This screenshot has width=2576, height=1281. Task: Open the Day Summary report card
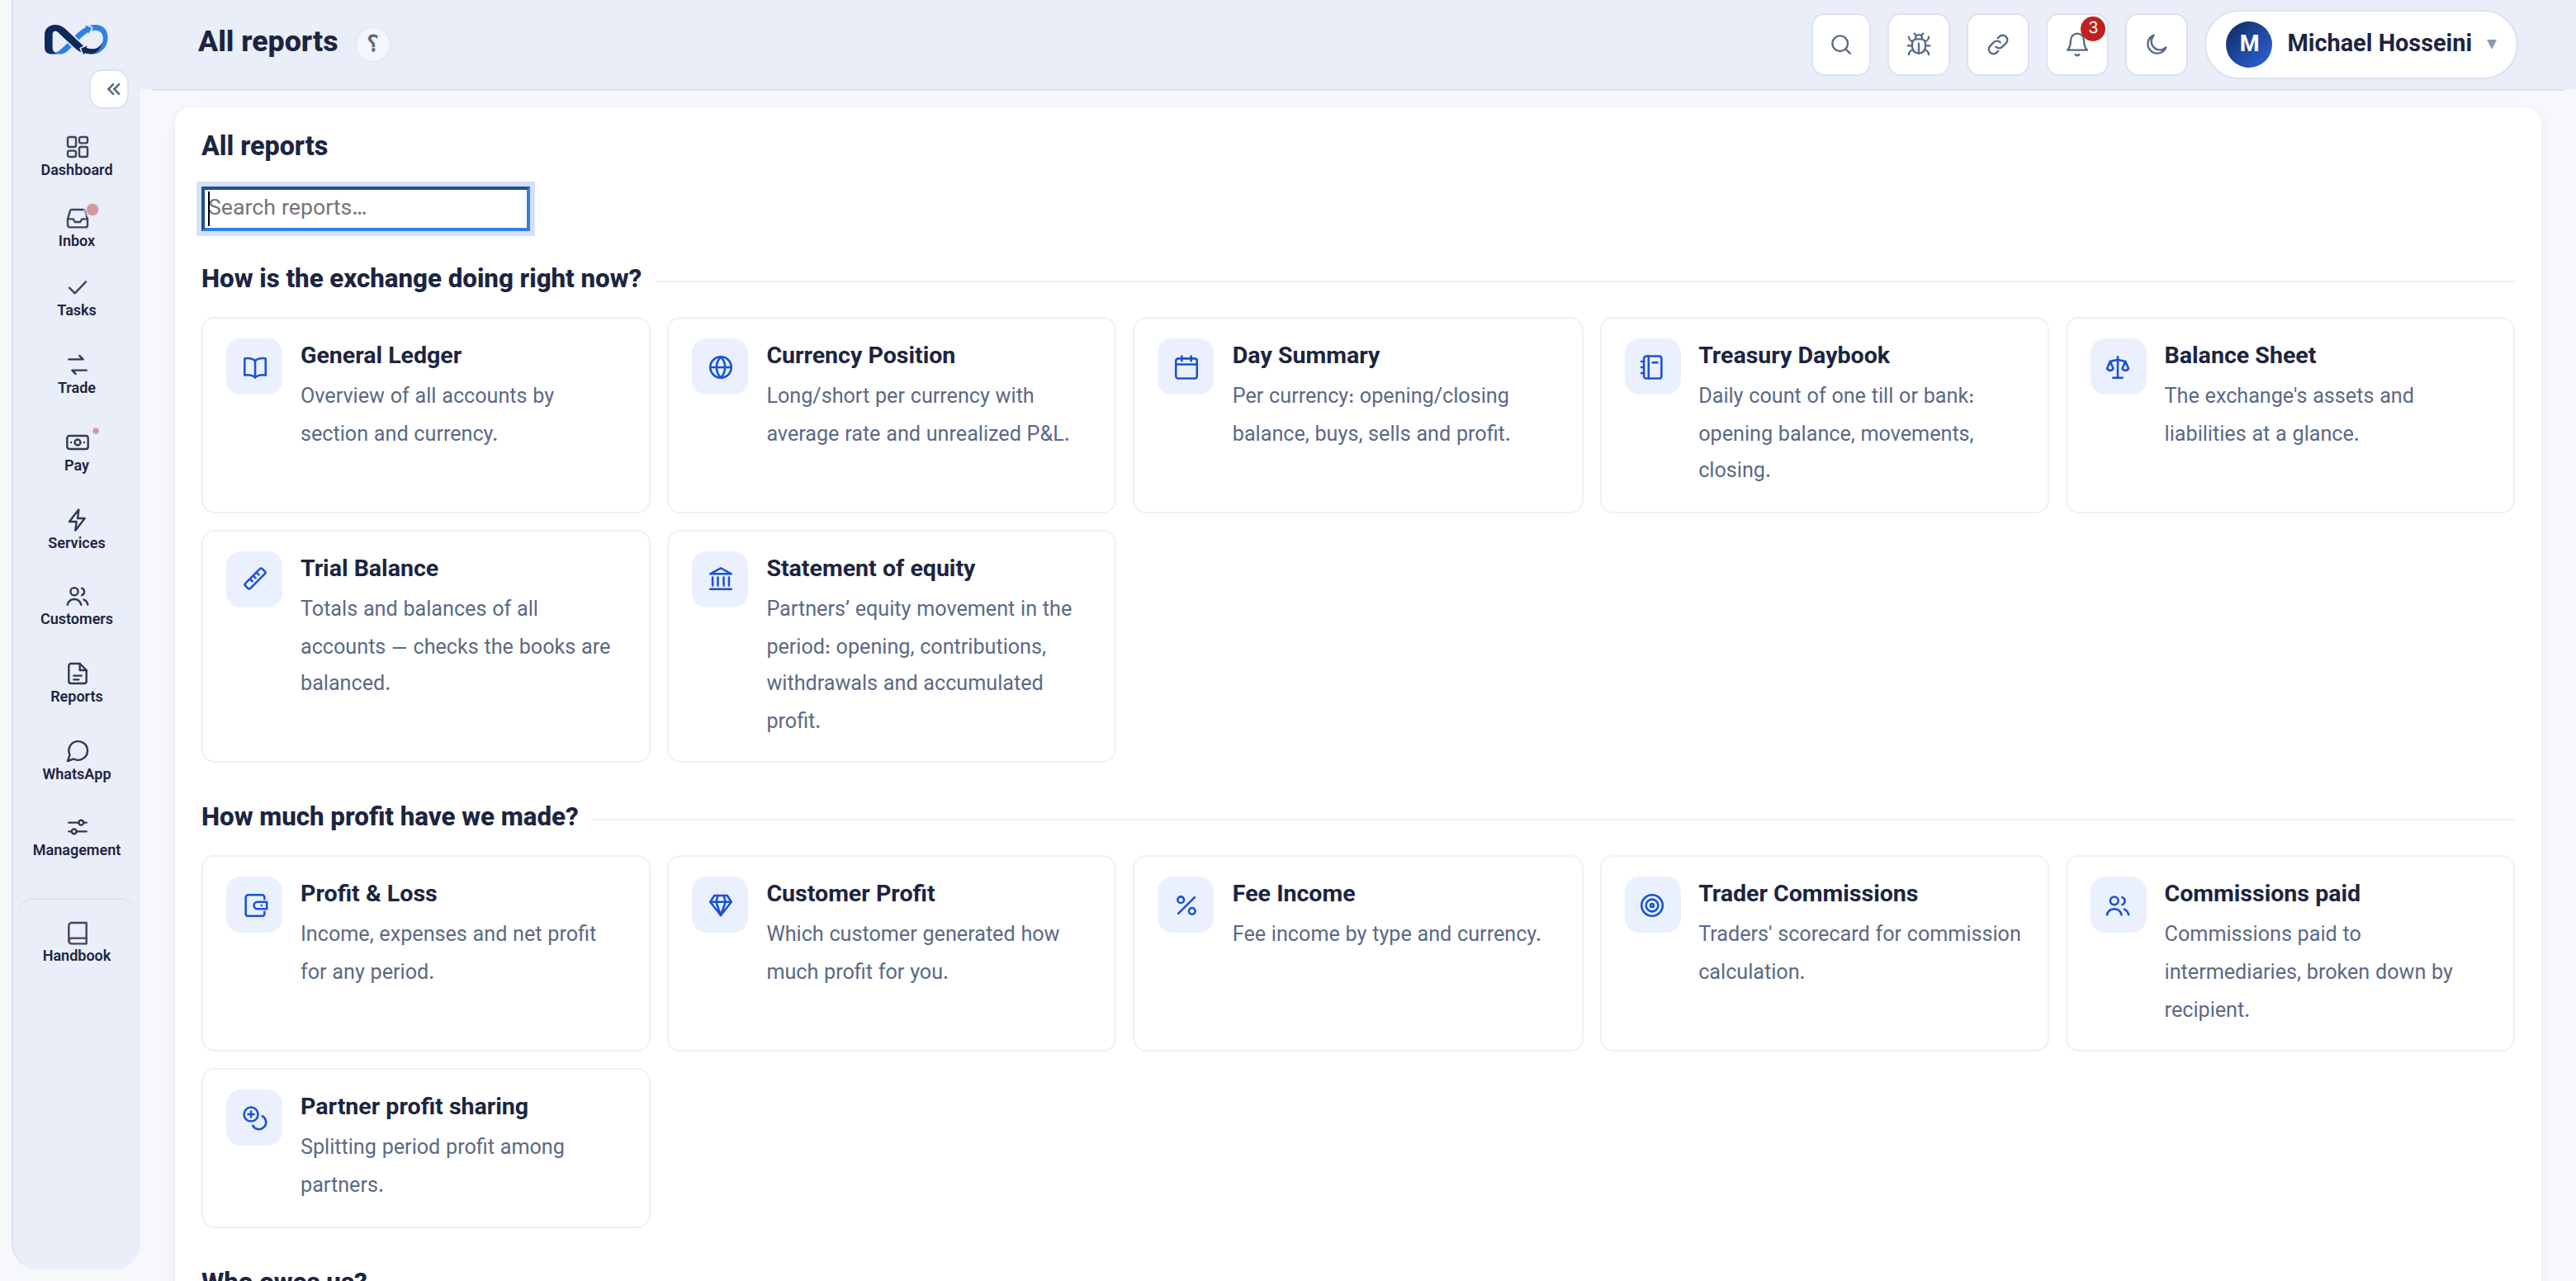[x=1357, y=415]
